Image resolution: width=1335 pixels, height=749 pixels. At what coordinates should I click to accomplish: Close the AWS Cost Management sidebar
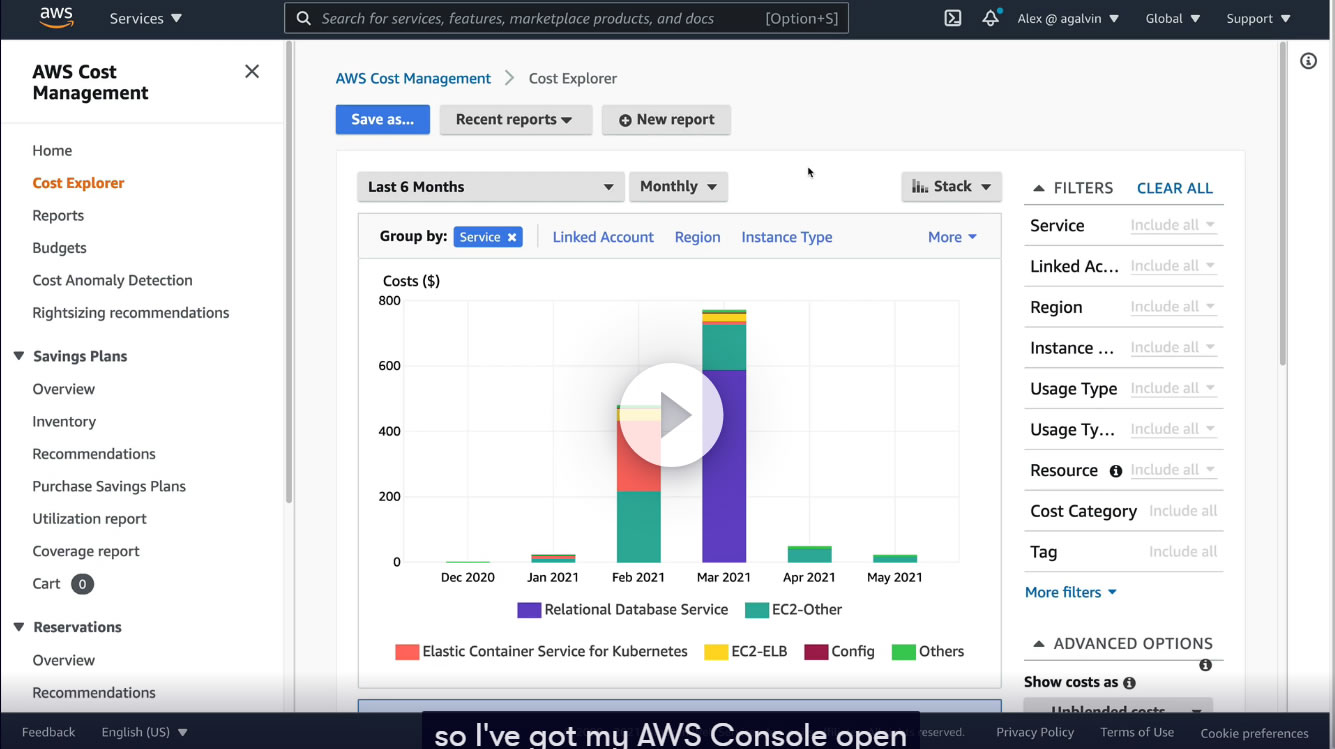pos(252,71)
